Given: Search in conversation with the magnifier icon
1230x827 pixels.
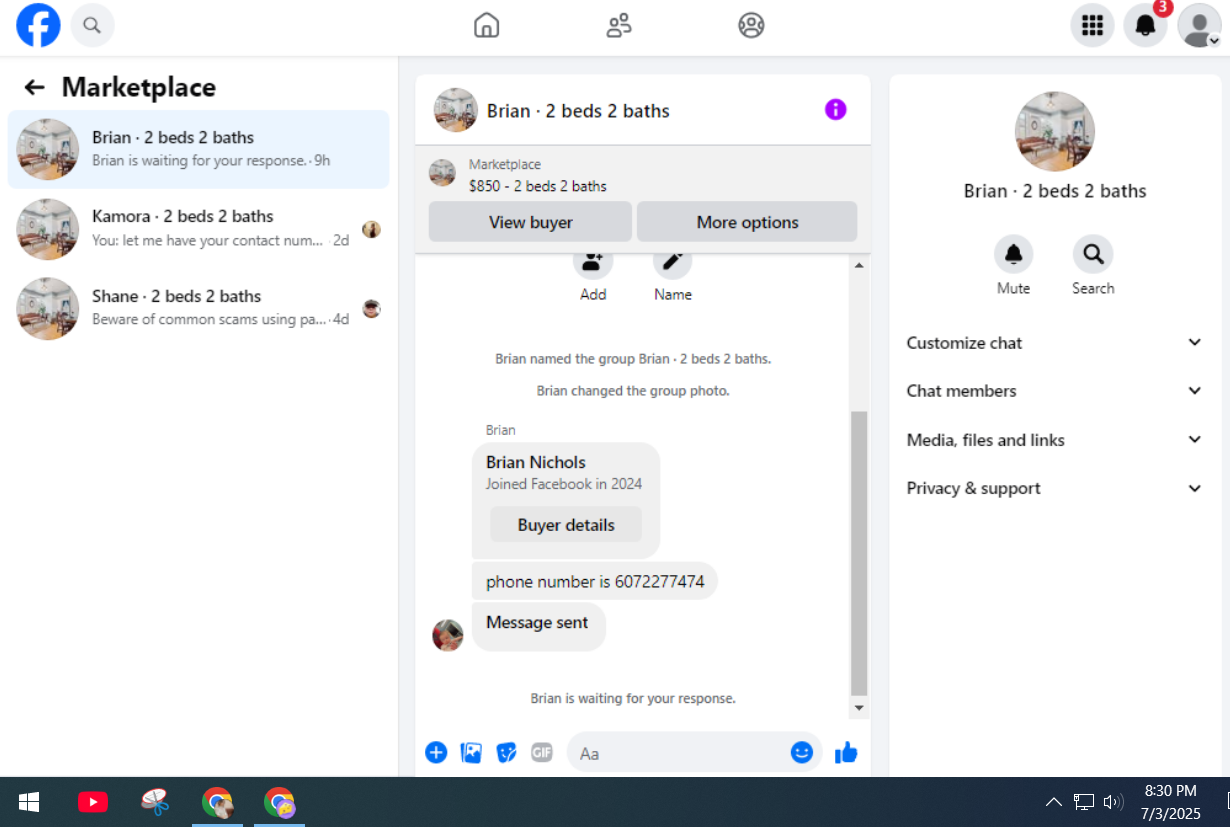Looking at the screenshot, I should point(1093,254).
